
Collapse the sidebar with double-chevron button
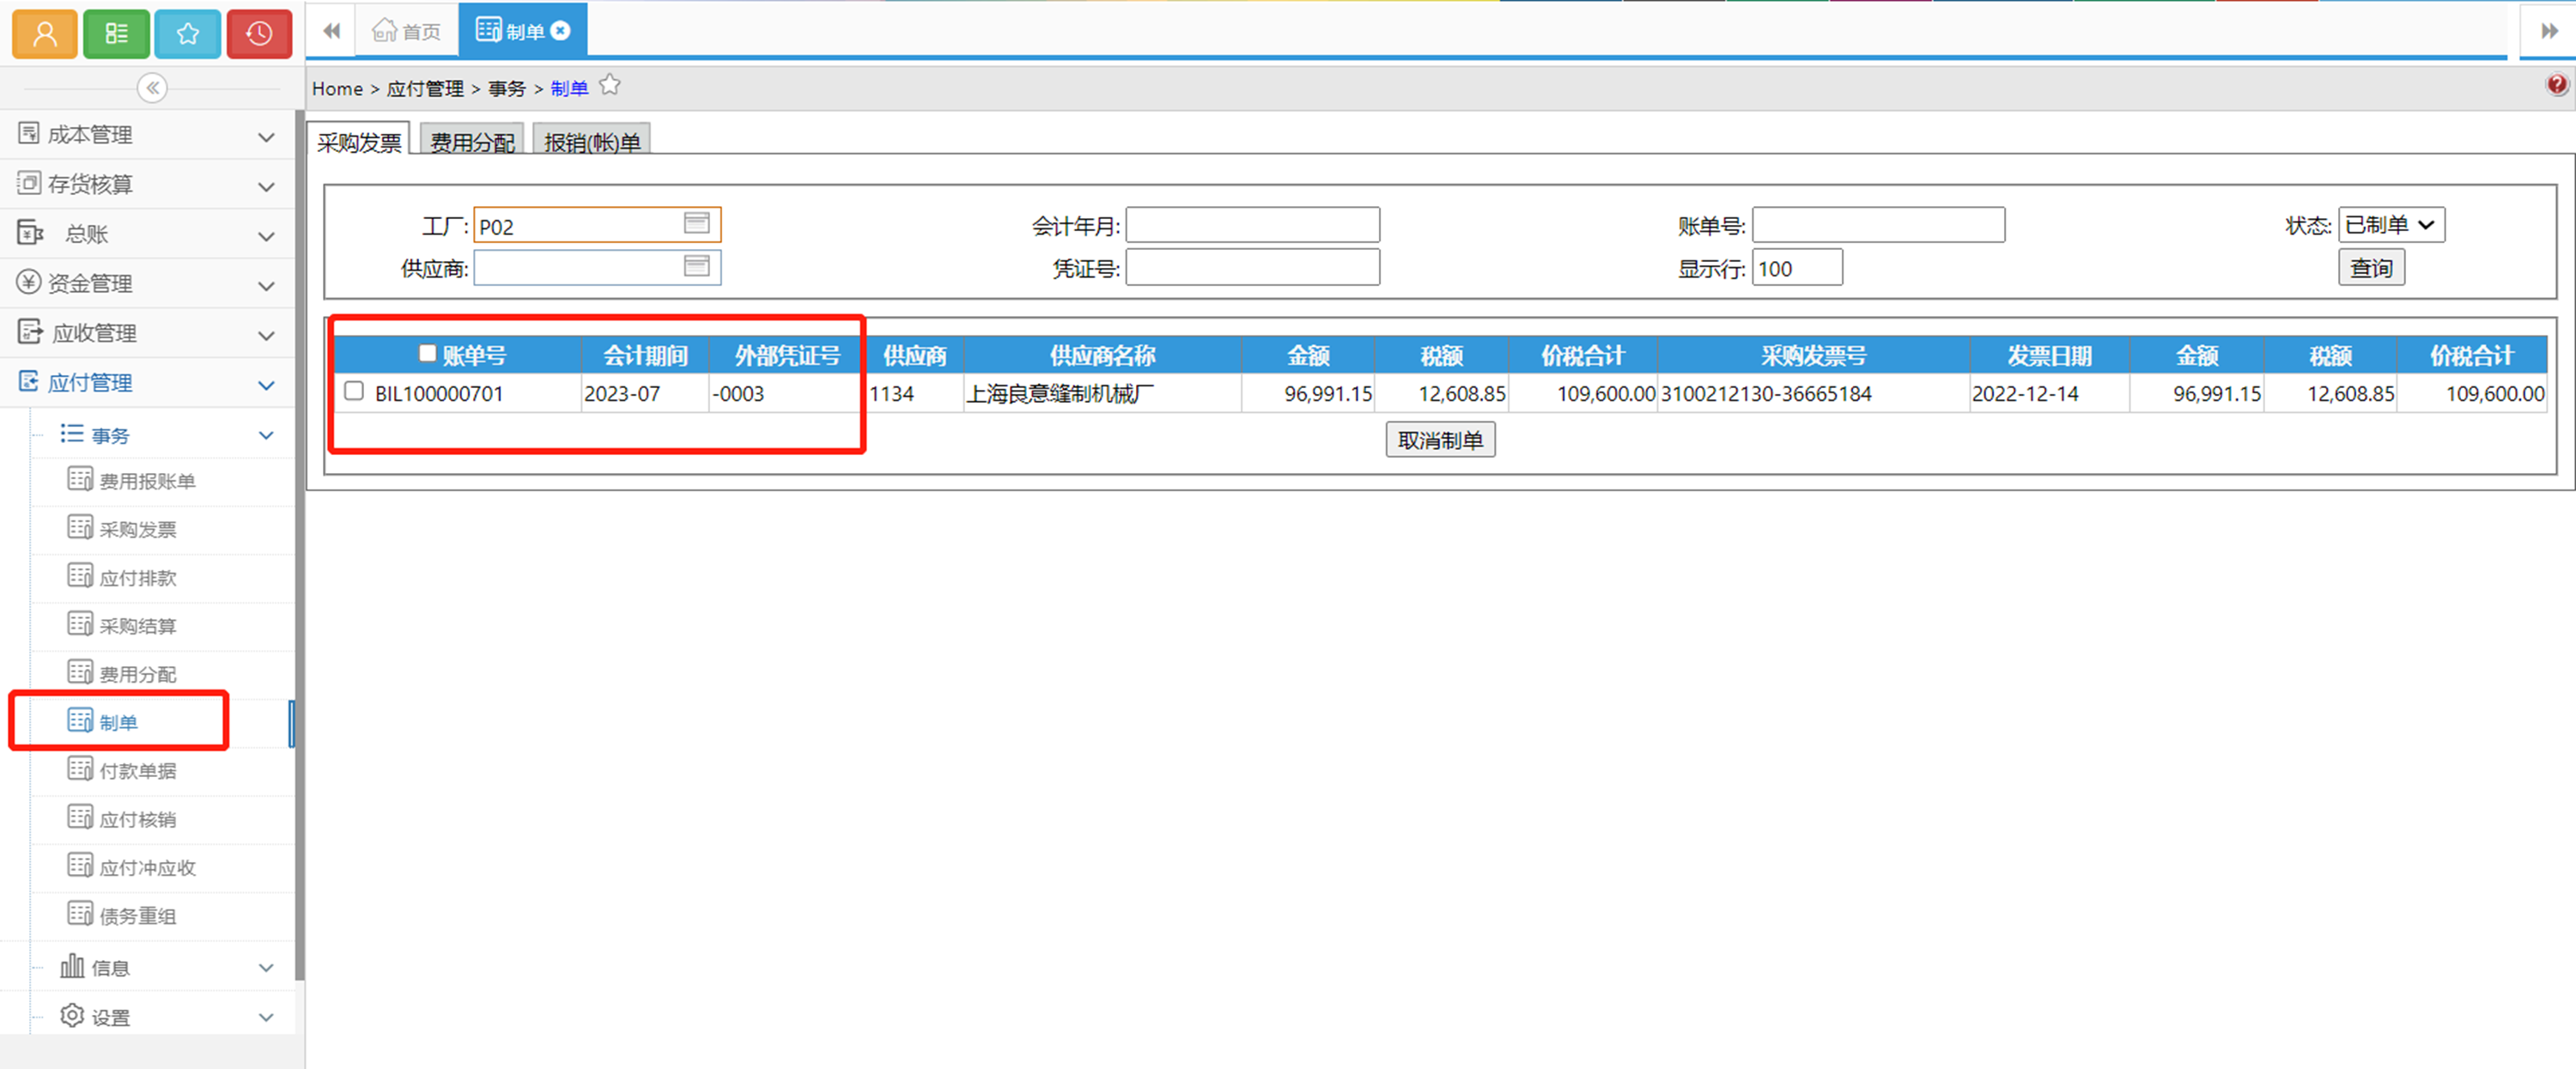pyautogui.click(x=152, y=88)
